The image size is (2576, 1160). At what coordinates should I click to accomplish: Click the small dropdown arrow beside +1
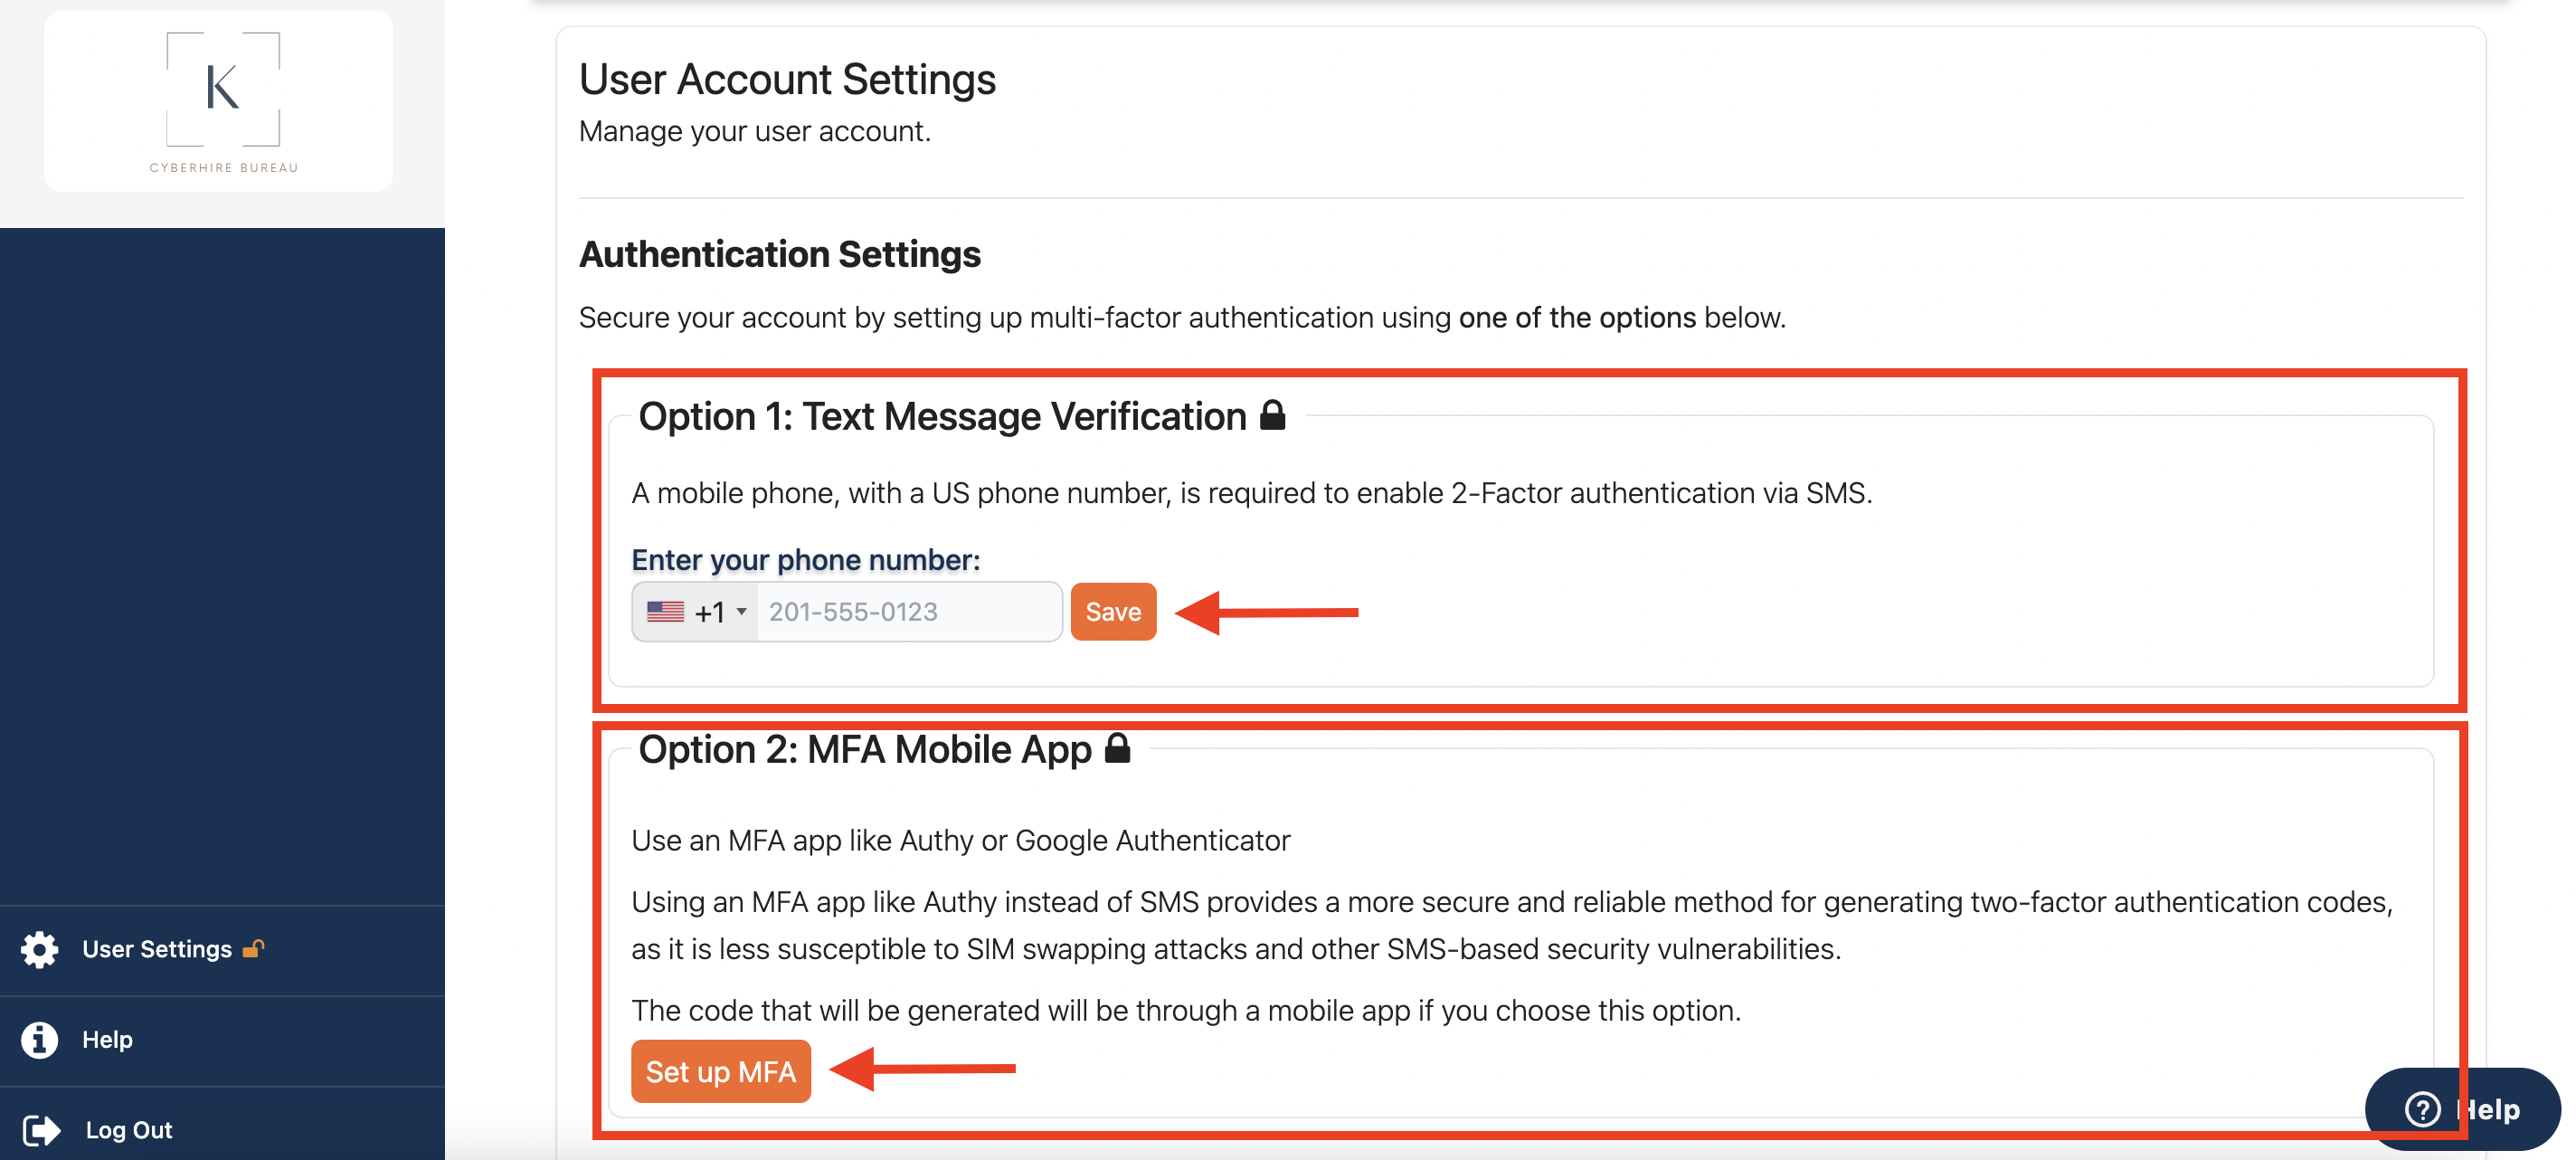click(x=742, y=611)
